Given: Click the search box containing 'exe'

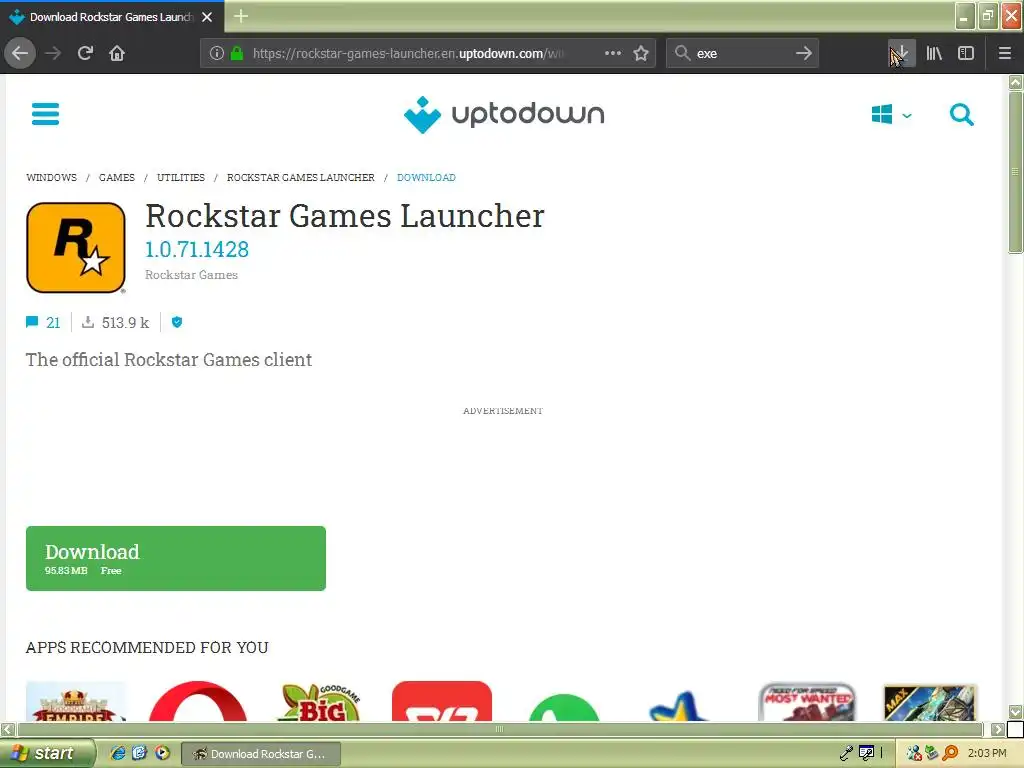Looking at the screenshot, I should [743, 54].
